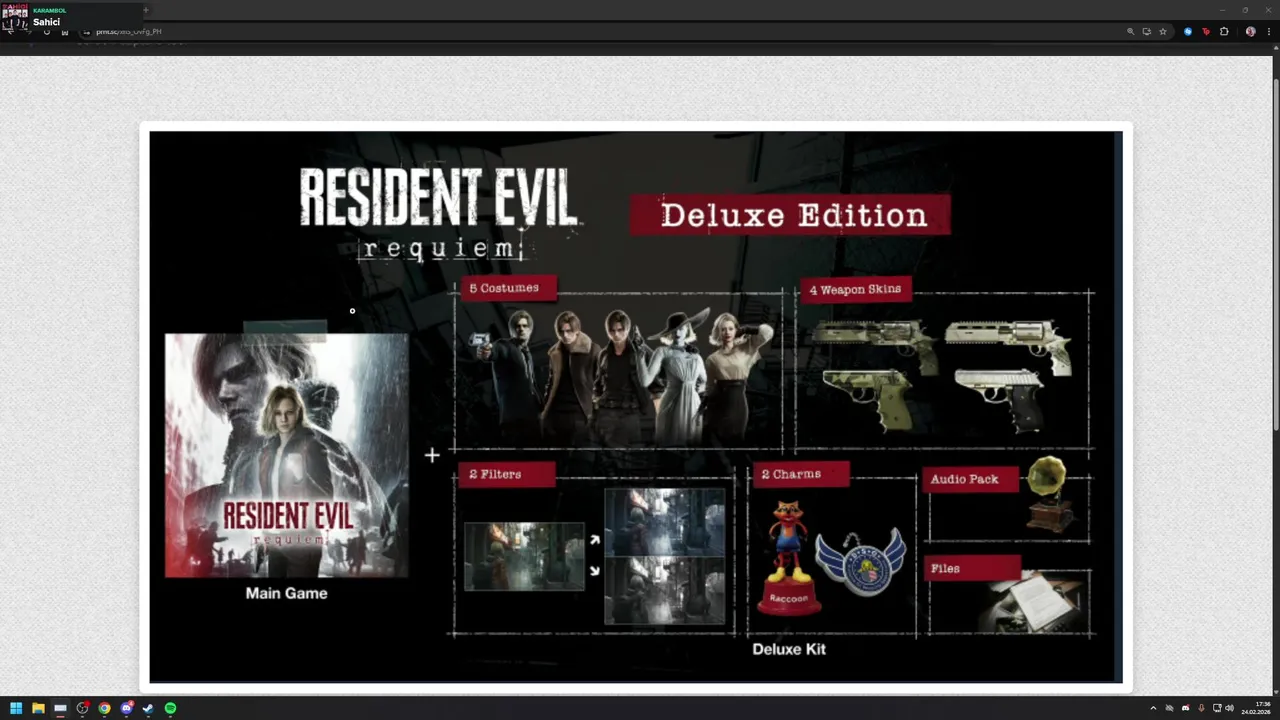
Task: Open Google Chrome from the taskbar
Action: 104,708
